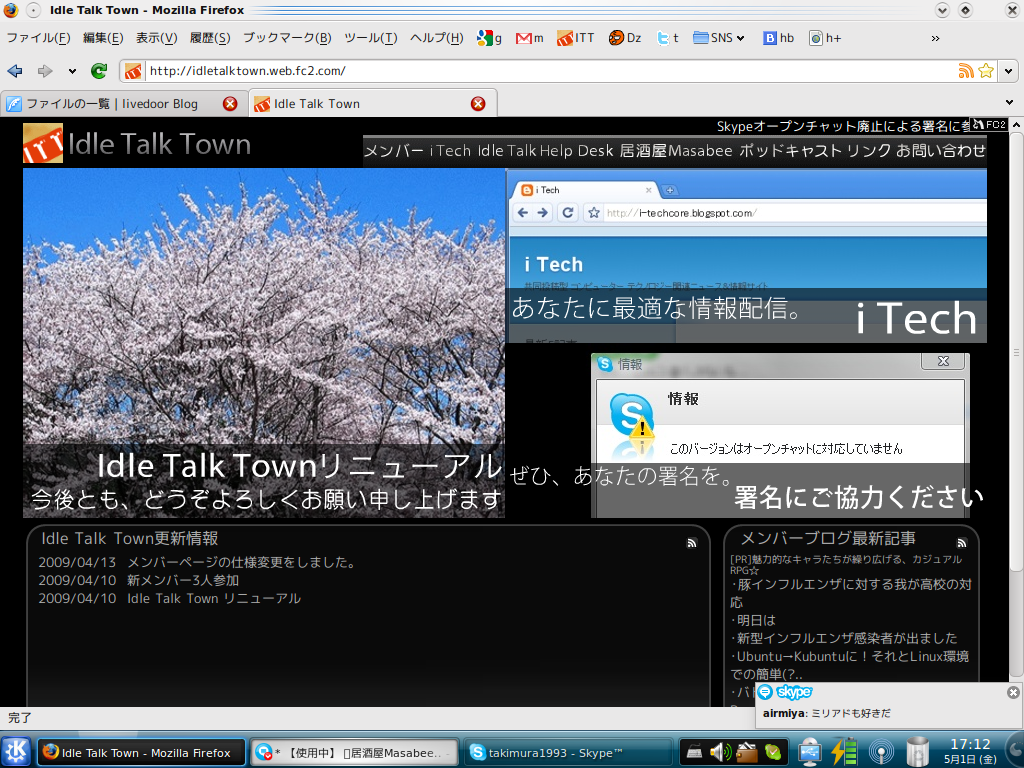1024x768 pixels.
Task: Open the history dropdown beside forward arrow
Action: point(72,71)
